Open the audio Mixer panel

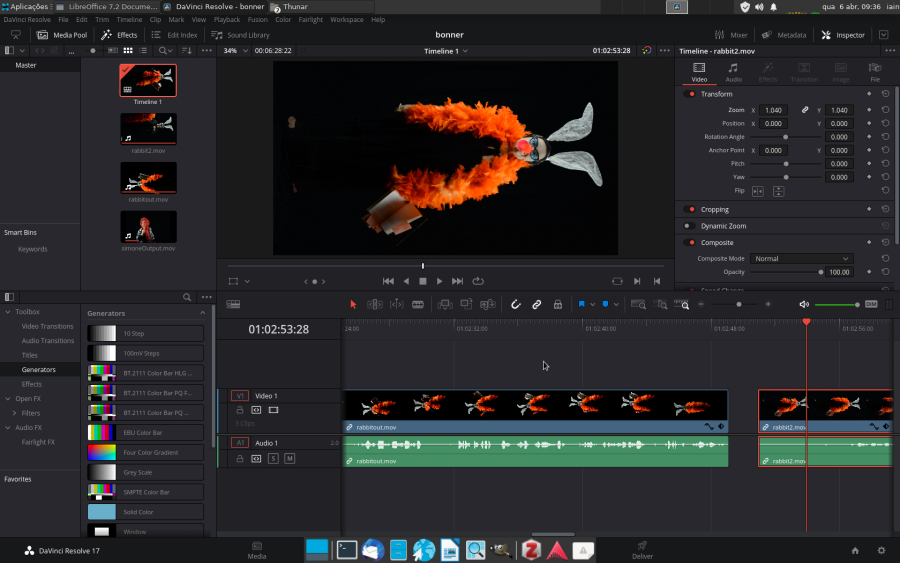[x=731, y=35]
